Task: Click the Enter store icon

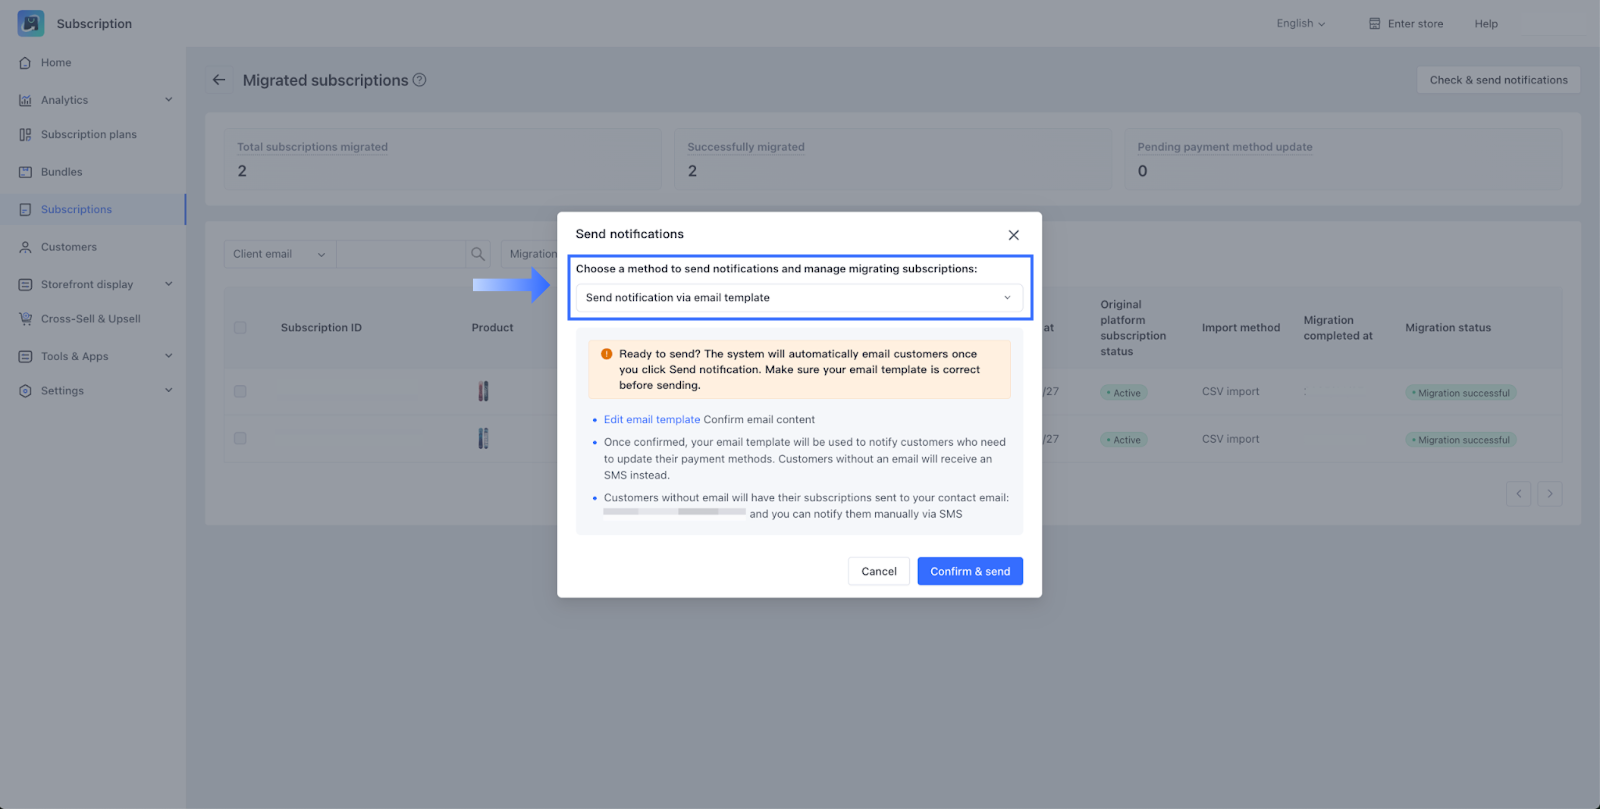Action: pyautogui.click(x=1375, y=24)
